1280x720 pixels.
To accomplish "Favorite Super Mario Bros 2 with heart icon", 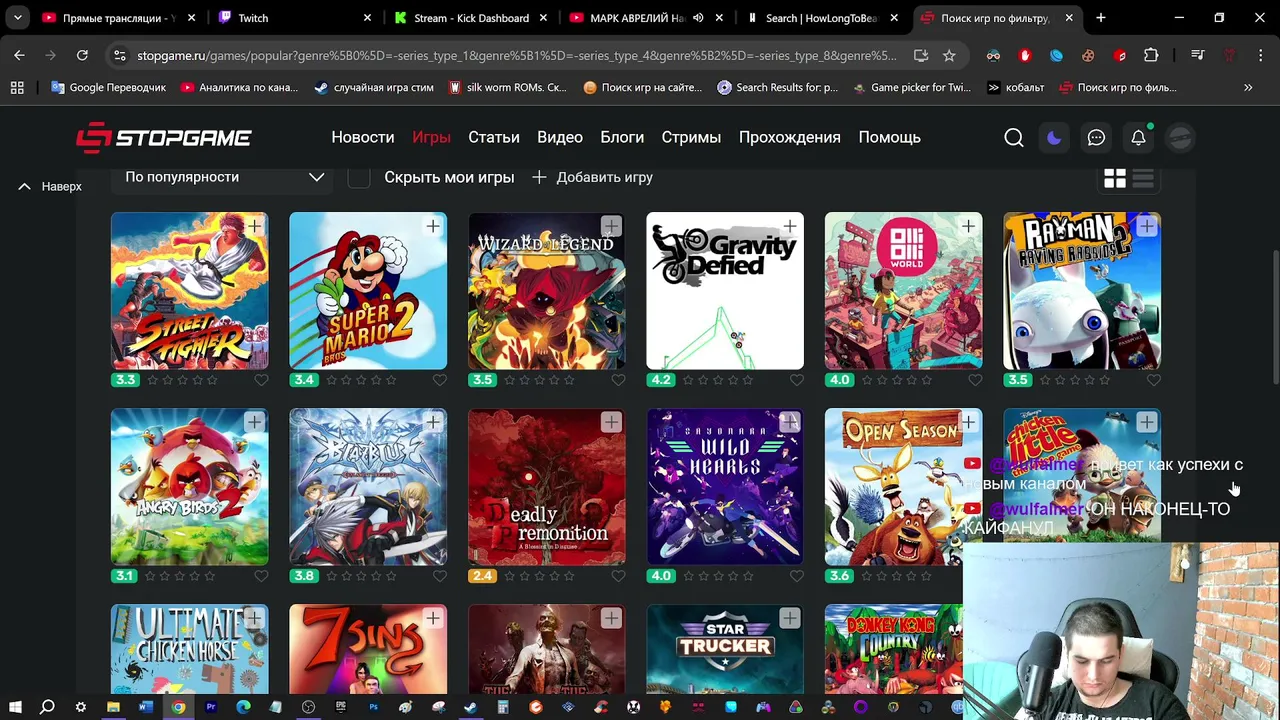I will pos(440,380).
